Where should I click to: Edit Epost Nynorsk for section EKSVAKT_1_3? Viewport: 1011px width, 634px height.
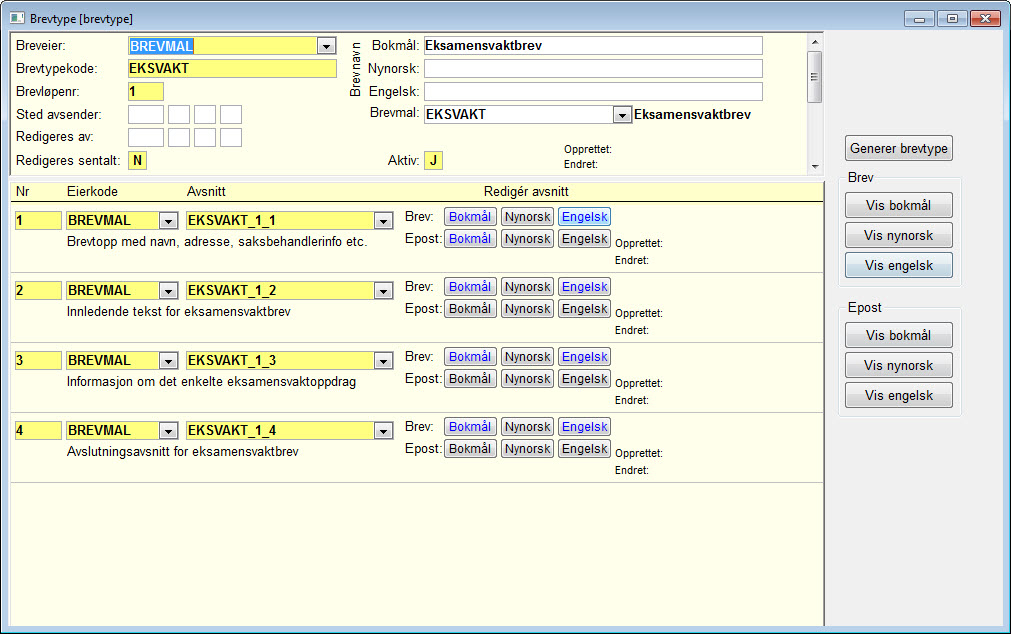pyautogui.click(x=527, y=379)
